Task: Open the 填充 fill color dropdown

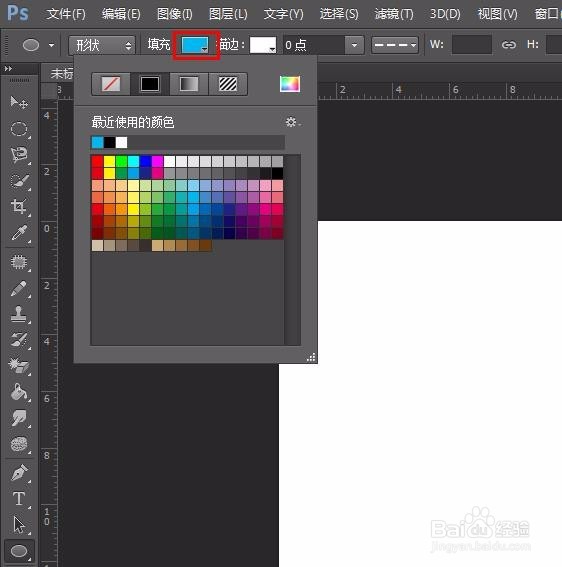Action: (x=195, y=45)
